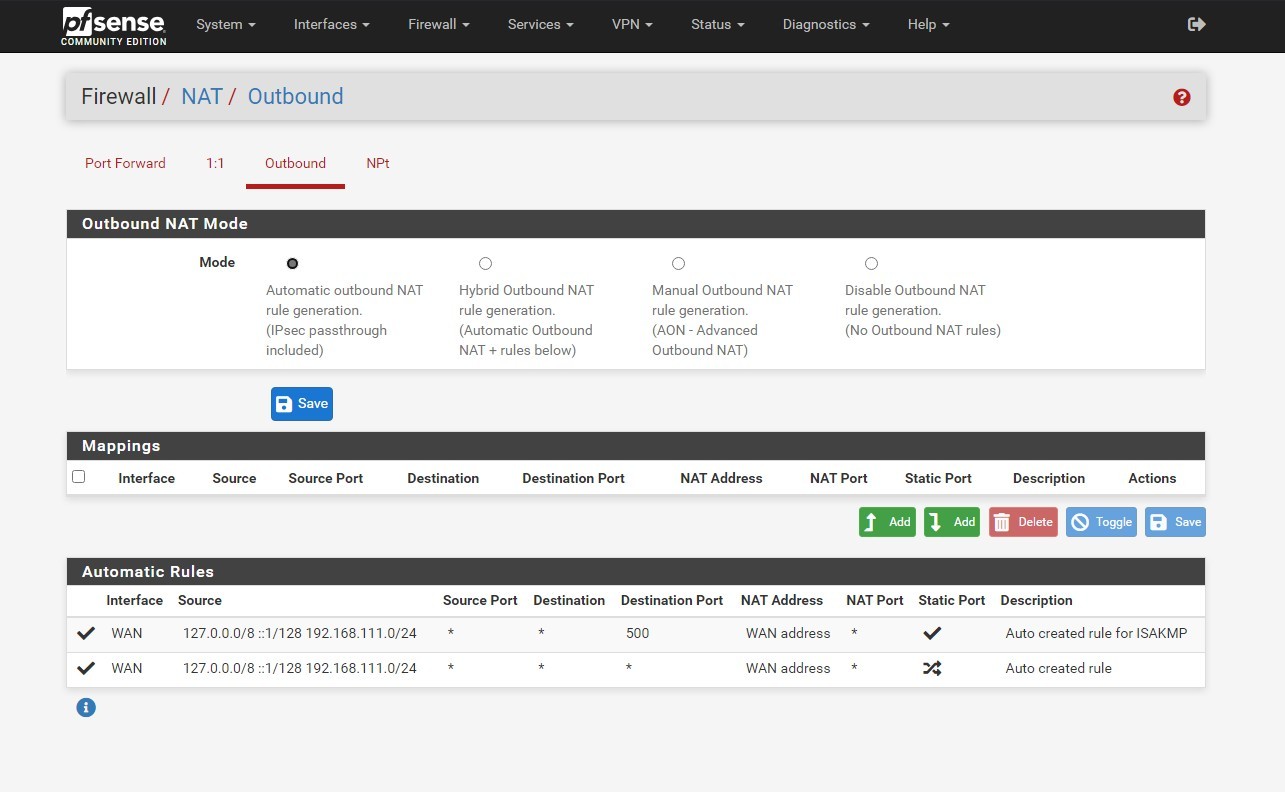Click the Toggle mappings icon

tap(1100, 521)
